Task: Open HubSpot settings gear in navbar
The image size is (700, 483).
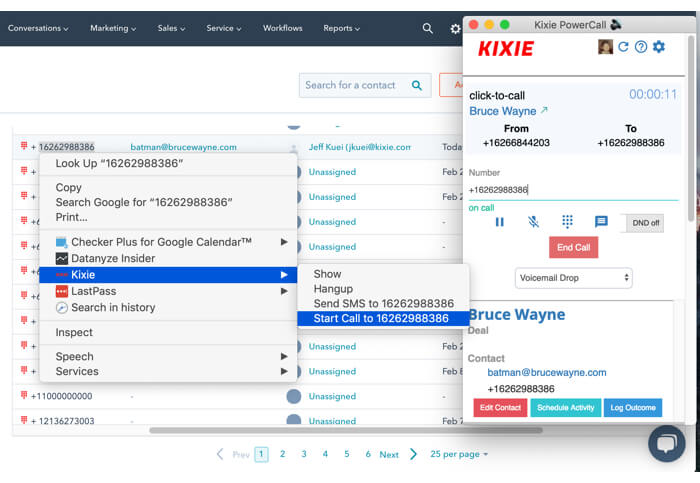Action: (455, 29)
